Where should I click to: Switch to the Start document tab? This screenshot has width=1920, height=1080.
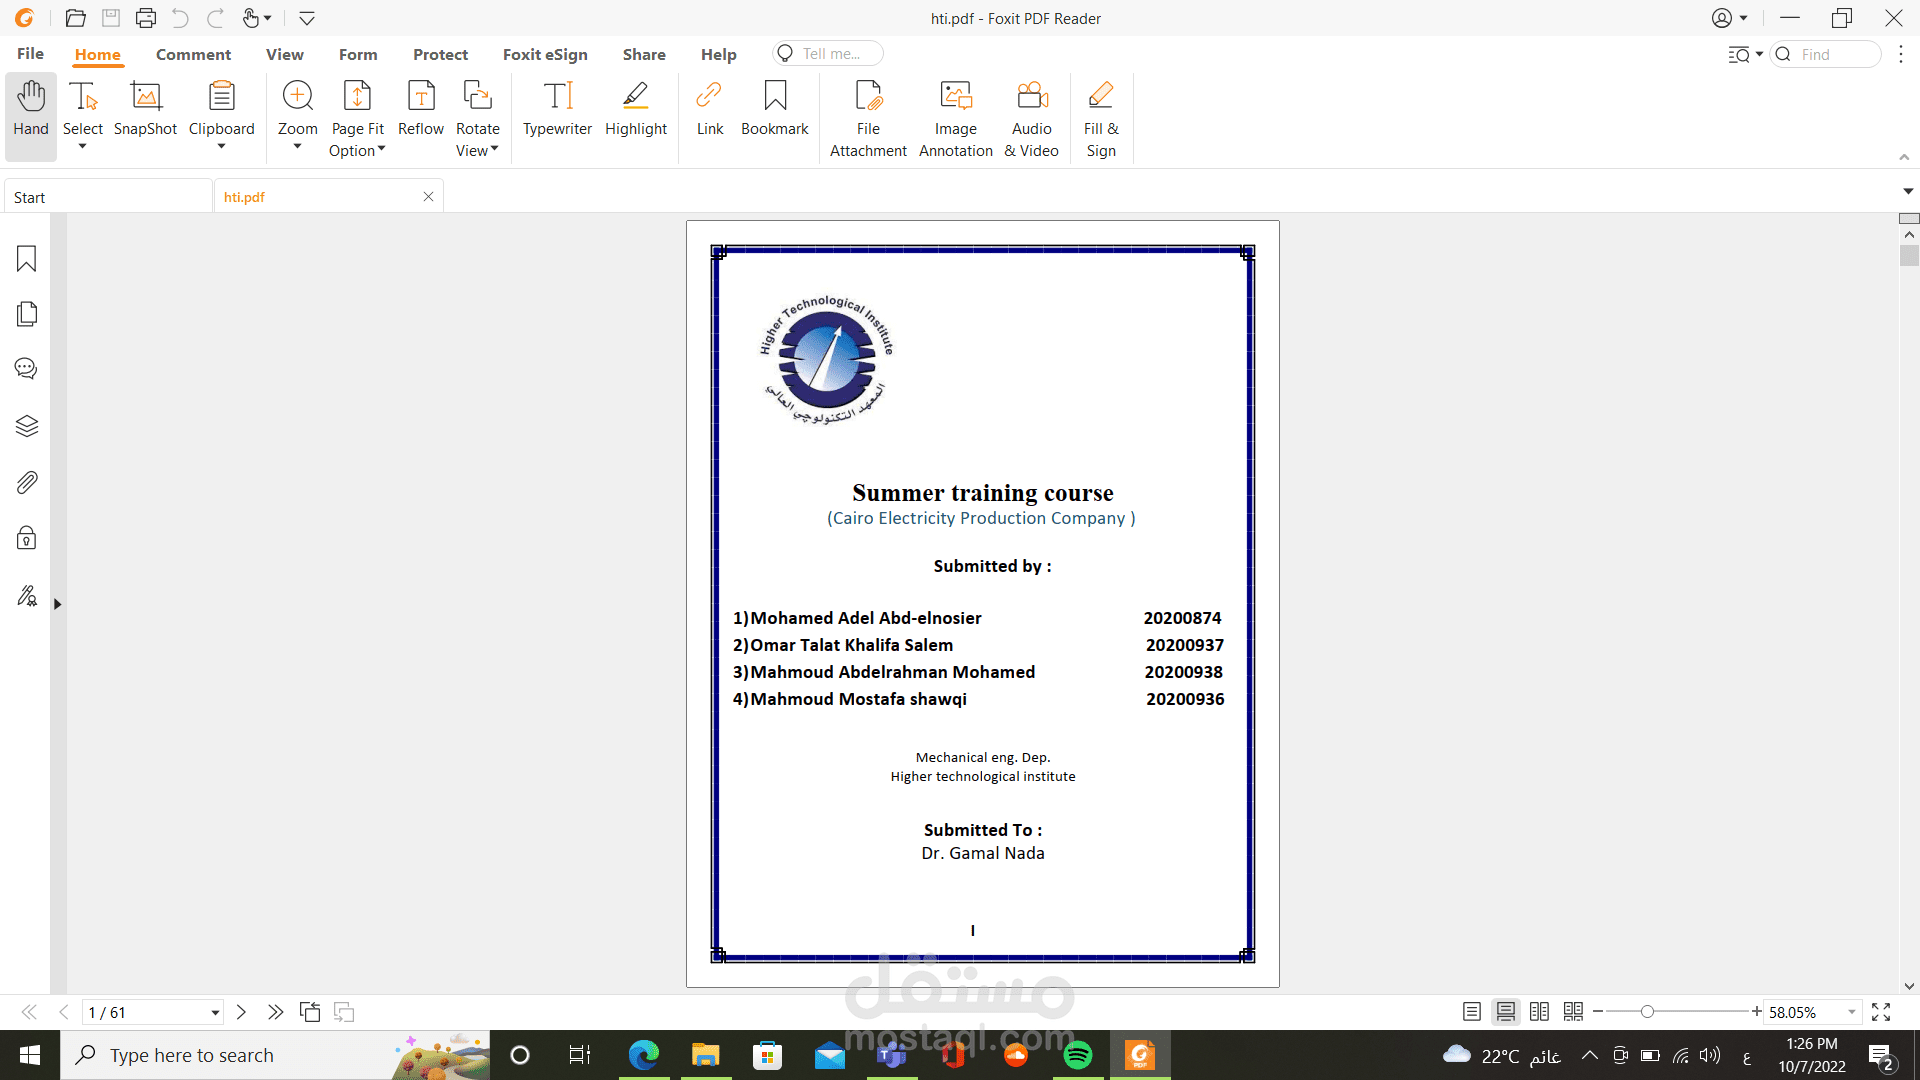point(108,197)
